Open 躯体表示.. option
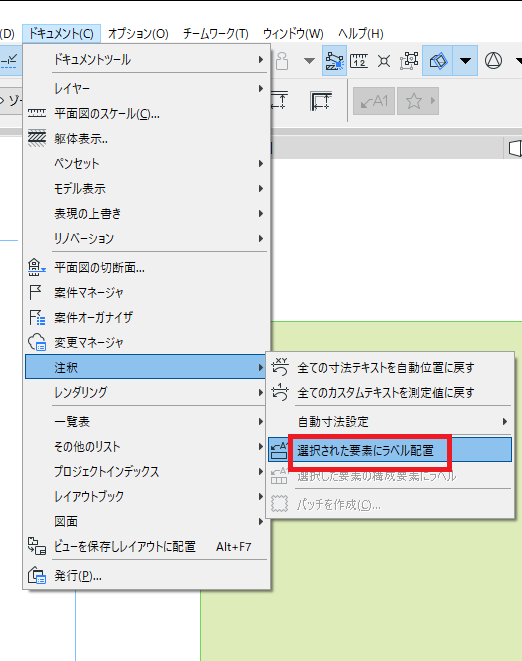 pos(146,138)
